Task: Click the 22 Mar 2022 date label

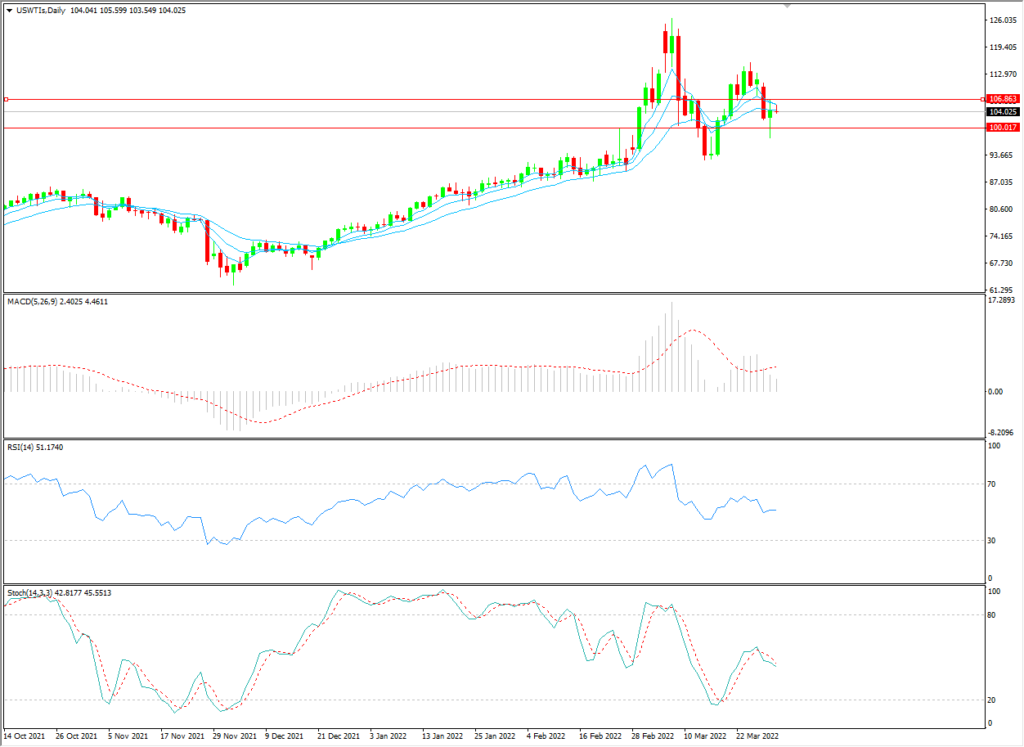Action: pyautogui.click(x=757, y=734)
